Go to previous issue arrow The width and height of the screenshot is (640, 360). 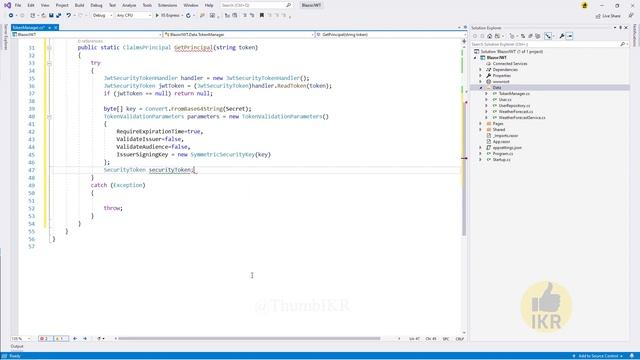(75, 339)
